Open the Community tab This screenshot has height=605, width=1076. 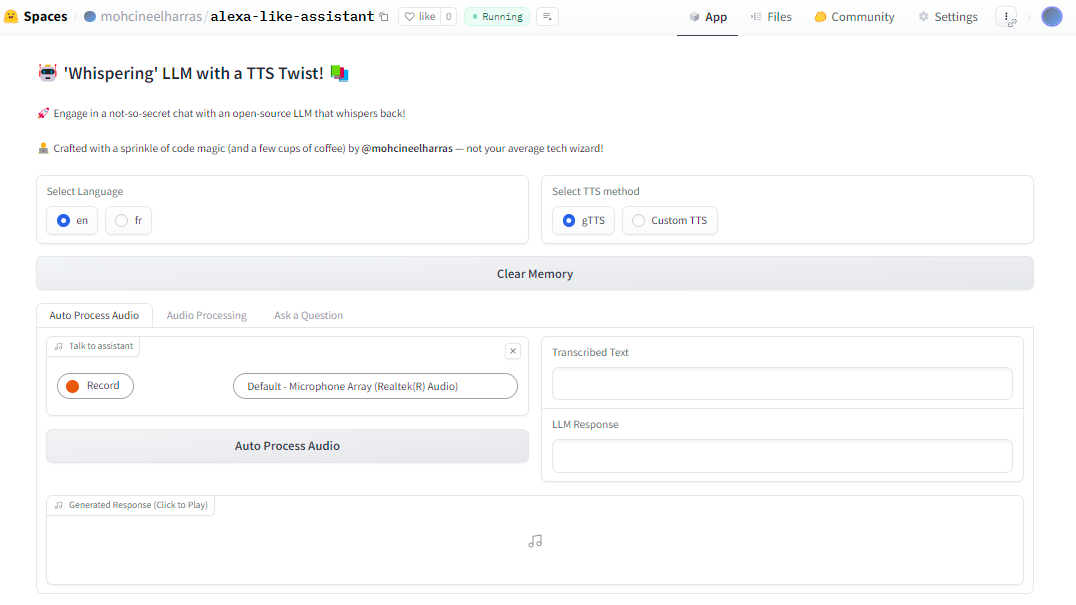[854, 17]
